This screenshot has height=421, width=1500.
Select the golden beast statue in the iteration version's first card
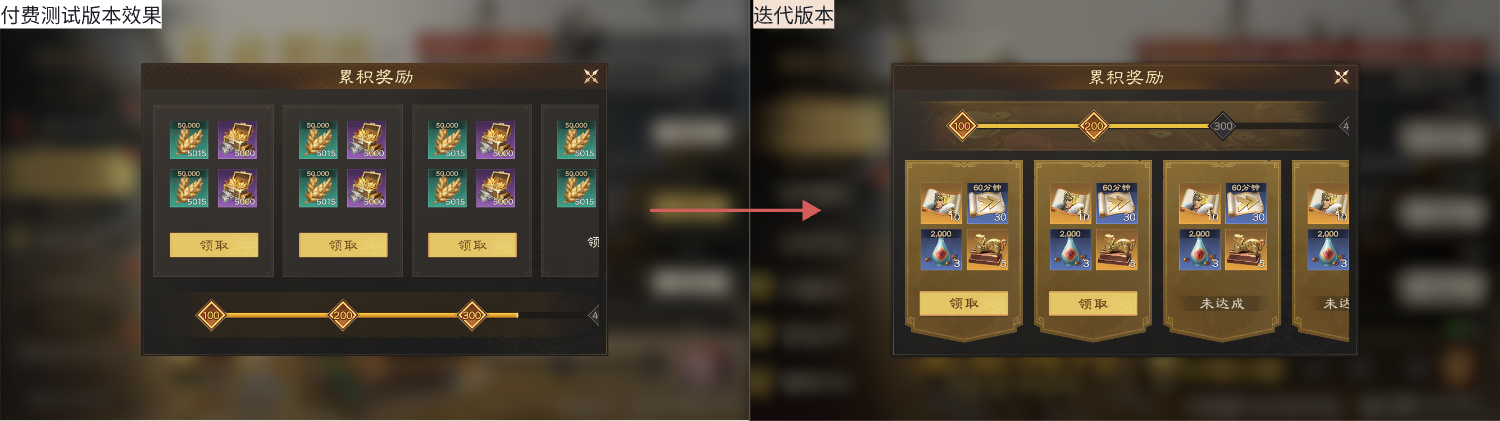click(987, 250)
